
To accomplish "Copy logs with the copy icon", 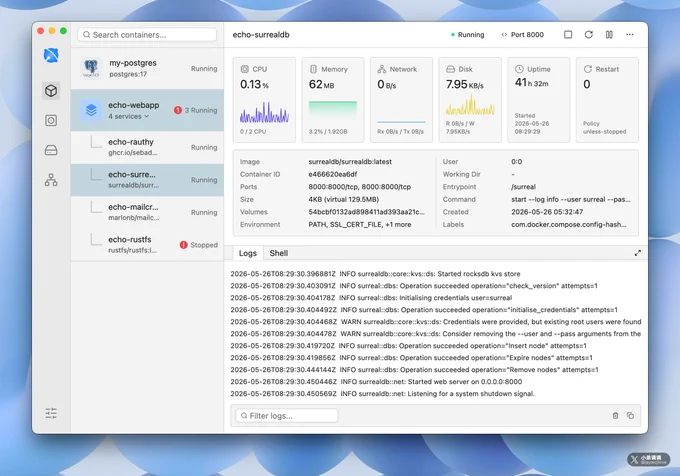I will [630, 416].
